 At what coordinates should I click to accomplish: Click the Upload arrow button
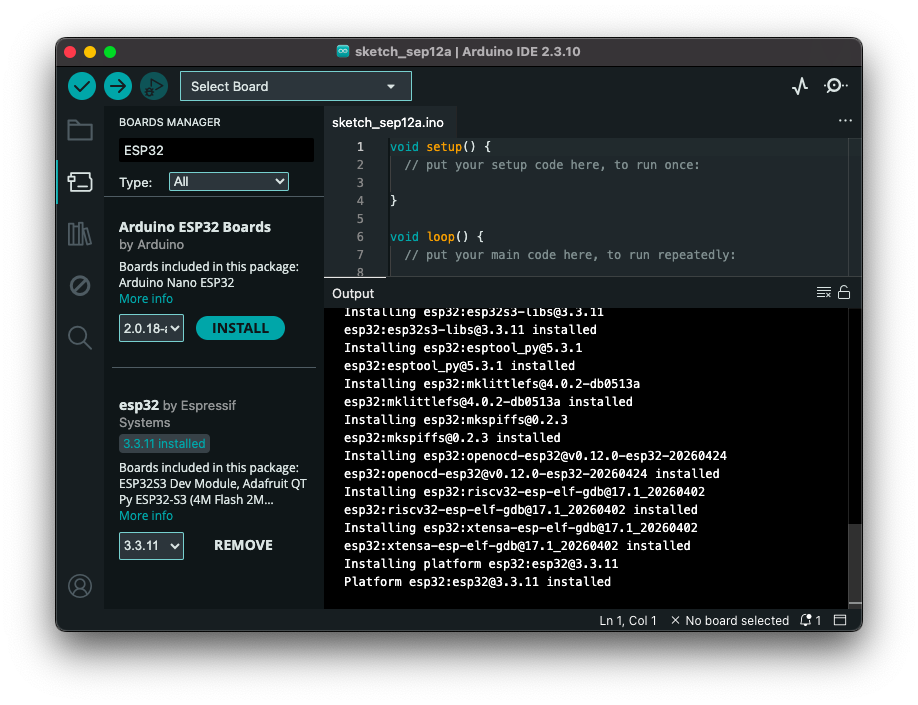[x=118, y=86]
